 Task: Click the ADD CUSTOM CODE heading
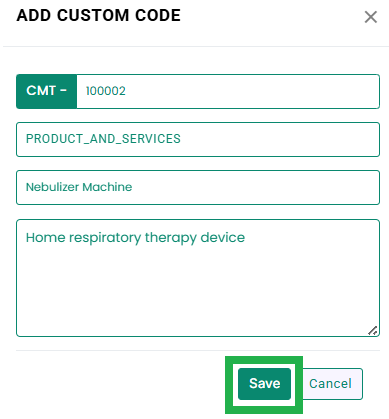99,16
